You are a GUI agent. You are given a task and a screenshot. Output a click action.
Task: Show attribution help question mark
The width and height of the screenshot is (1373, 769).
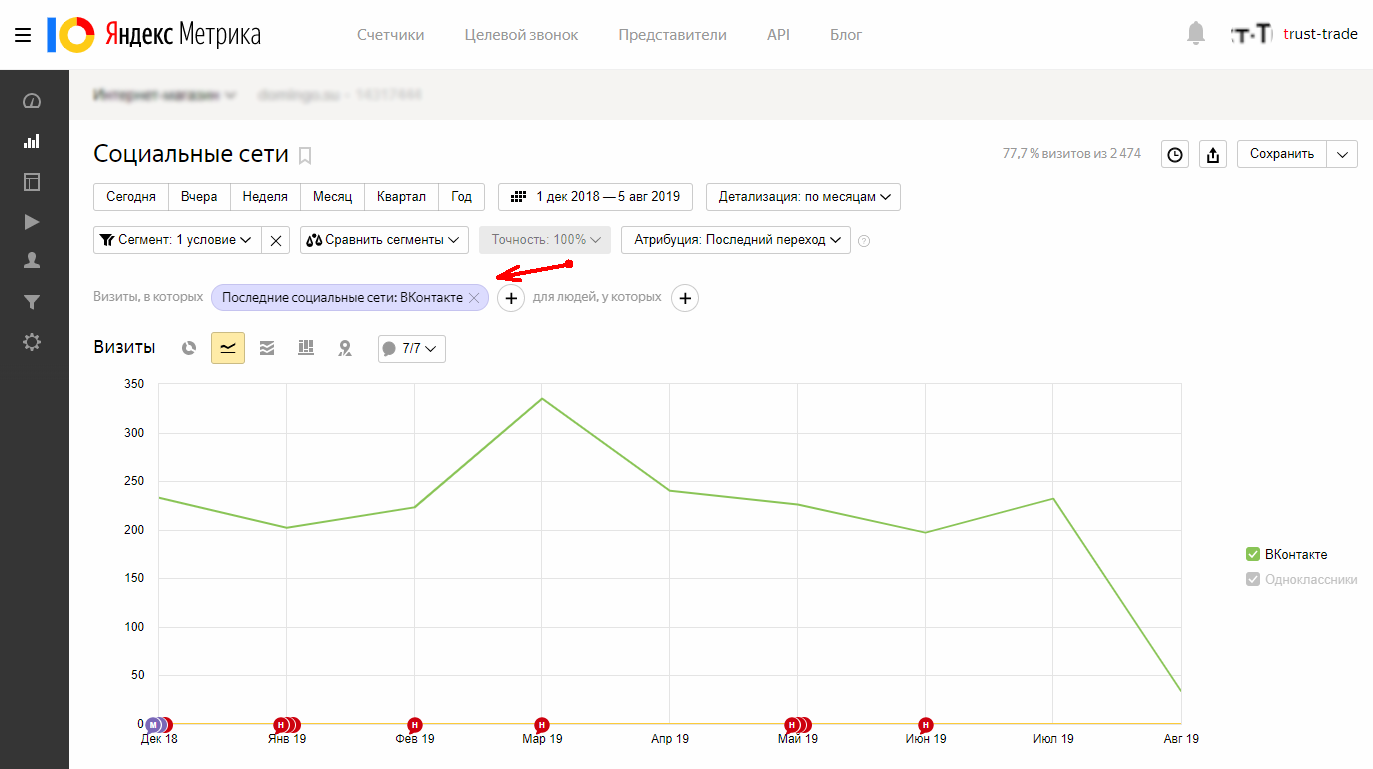click(864, 240)
